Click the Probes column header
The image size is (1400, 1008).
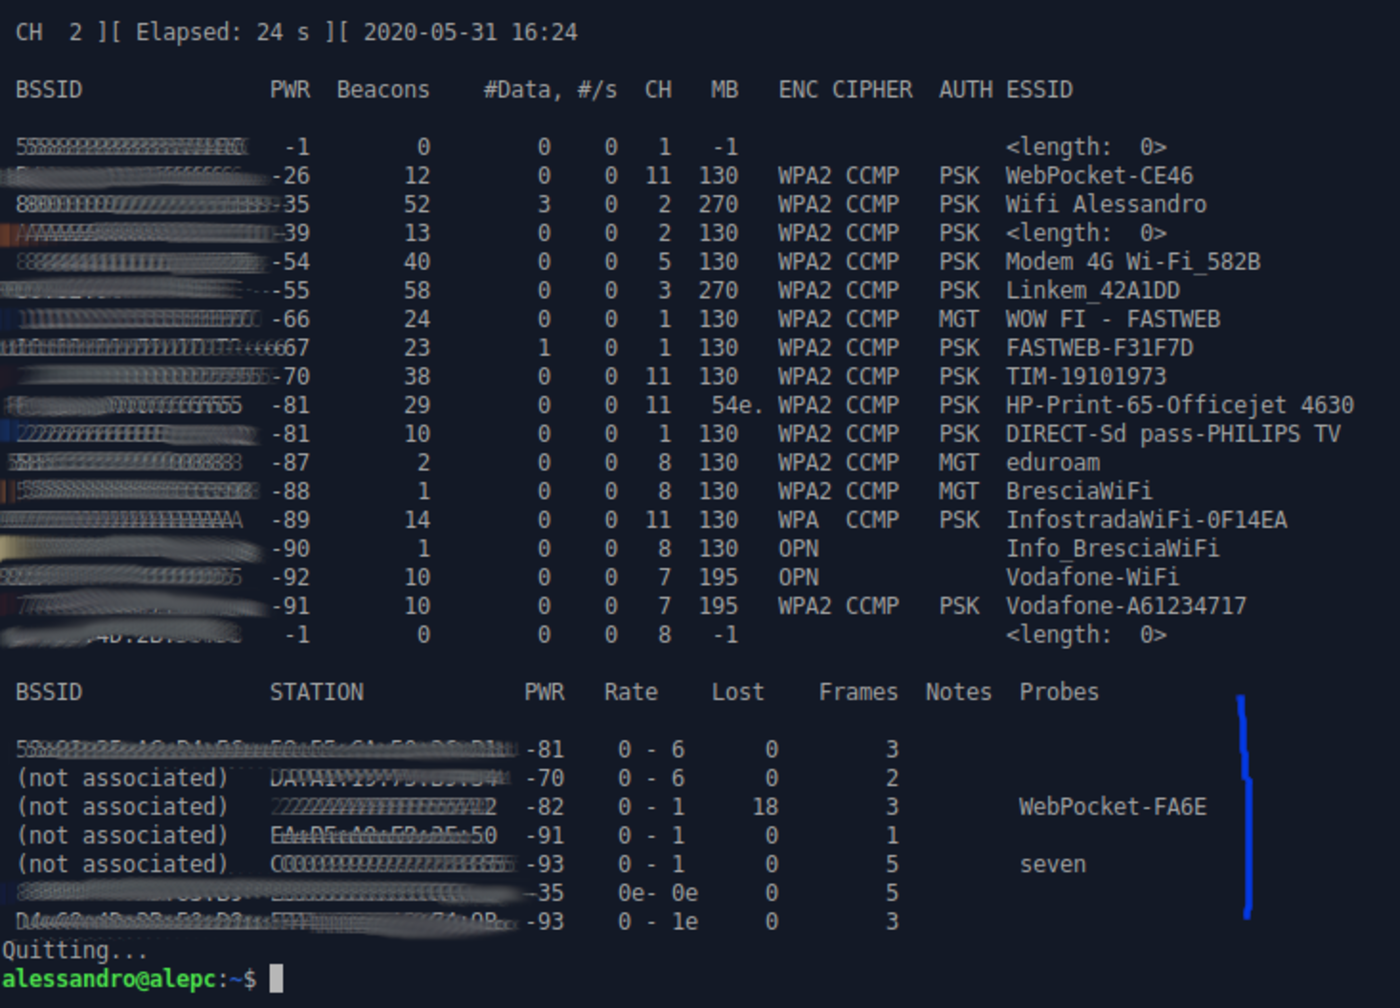coord(1057,691)
